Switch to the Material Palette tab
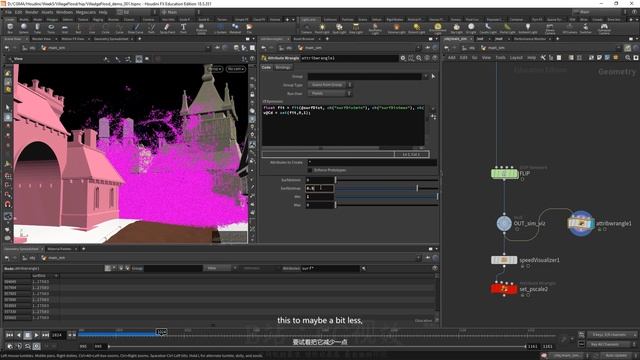The image size is (640, 360). click(x=59, y=249)
